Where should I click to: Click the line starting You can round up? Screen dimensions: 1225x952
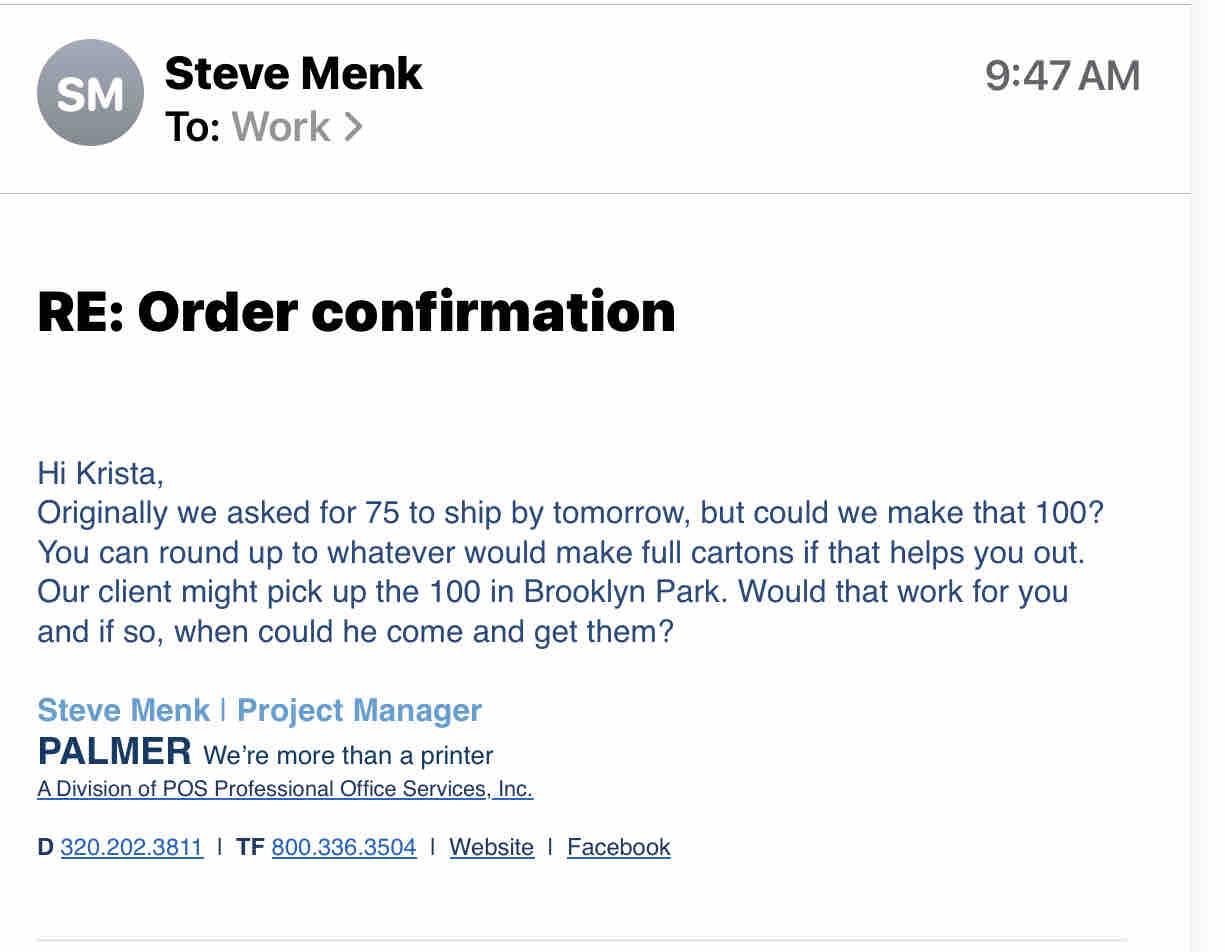pos(561,552)
